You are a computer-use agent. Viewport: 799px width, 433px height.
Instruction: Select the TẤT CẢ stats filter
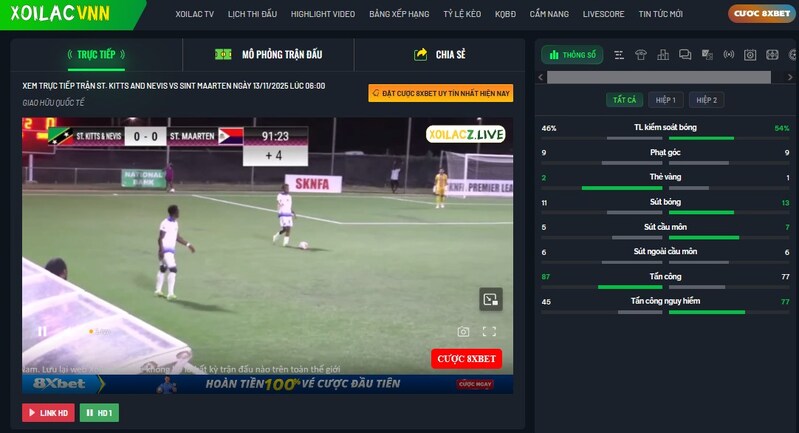624,100
